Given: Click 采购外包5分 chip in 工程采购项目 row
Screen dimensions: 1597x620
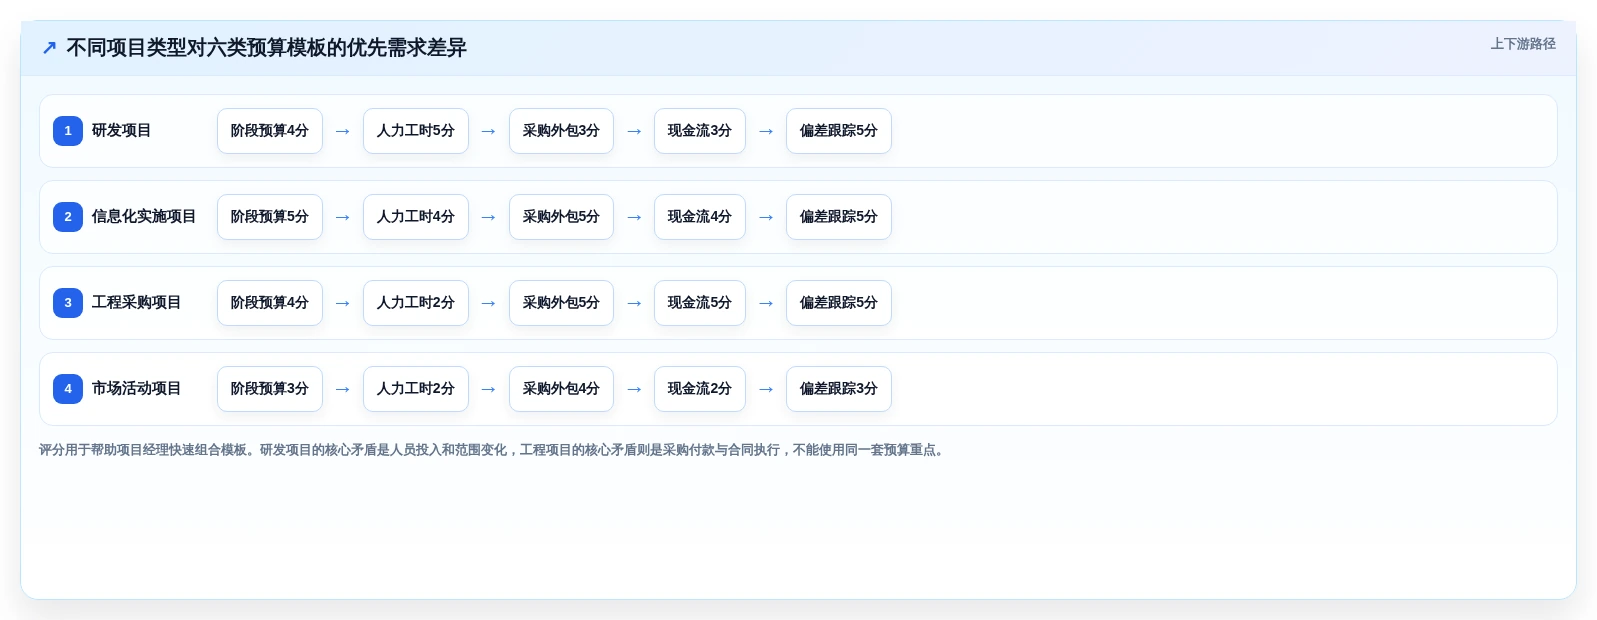Looking at the screenshot, I should click(561, 303).
